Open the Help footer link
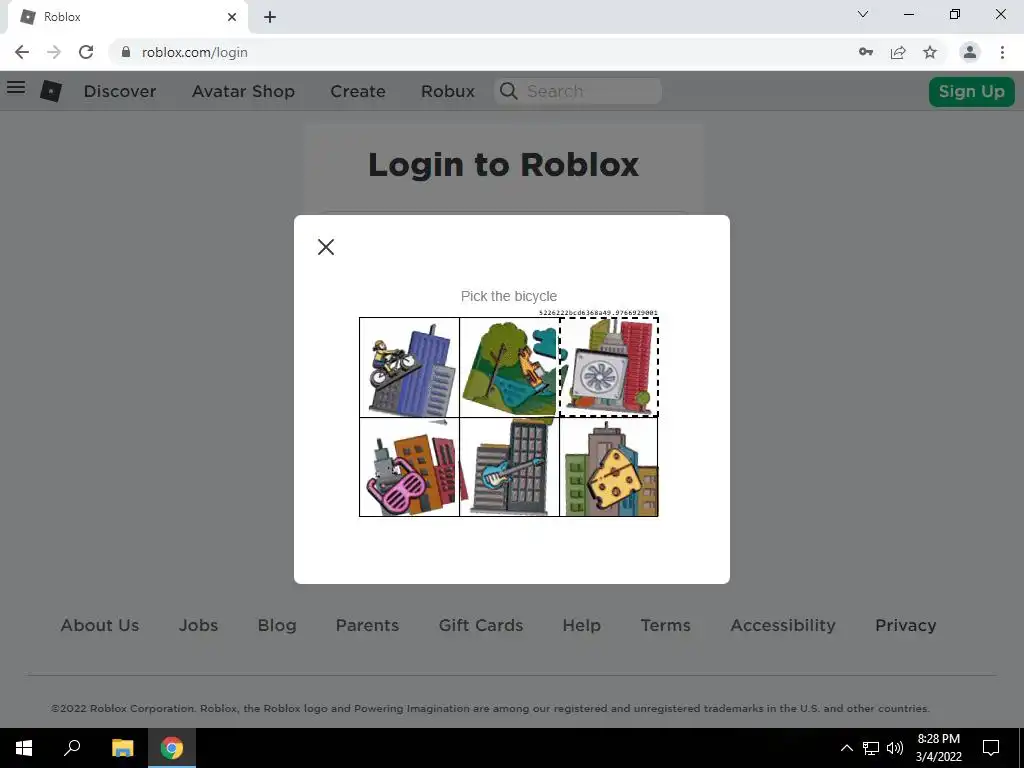 (x=581, y=625)
